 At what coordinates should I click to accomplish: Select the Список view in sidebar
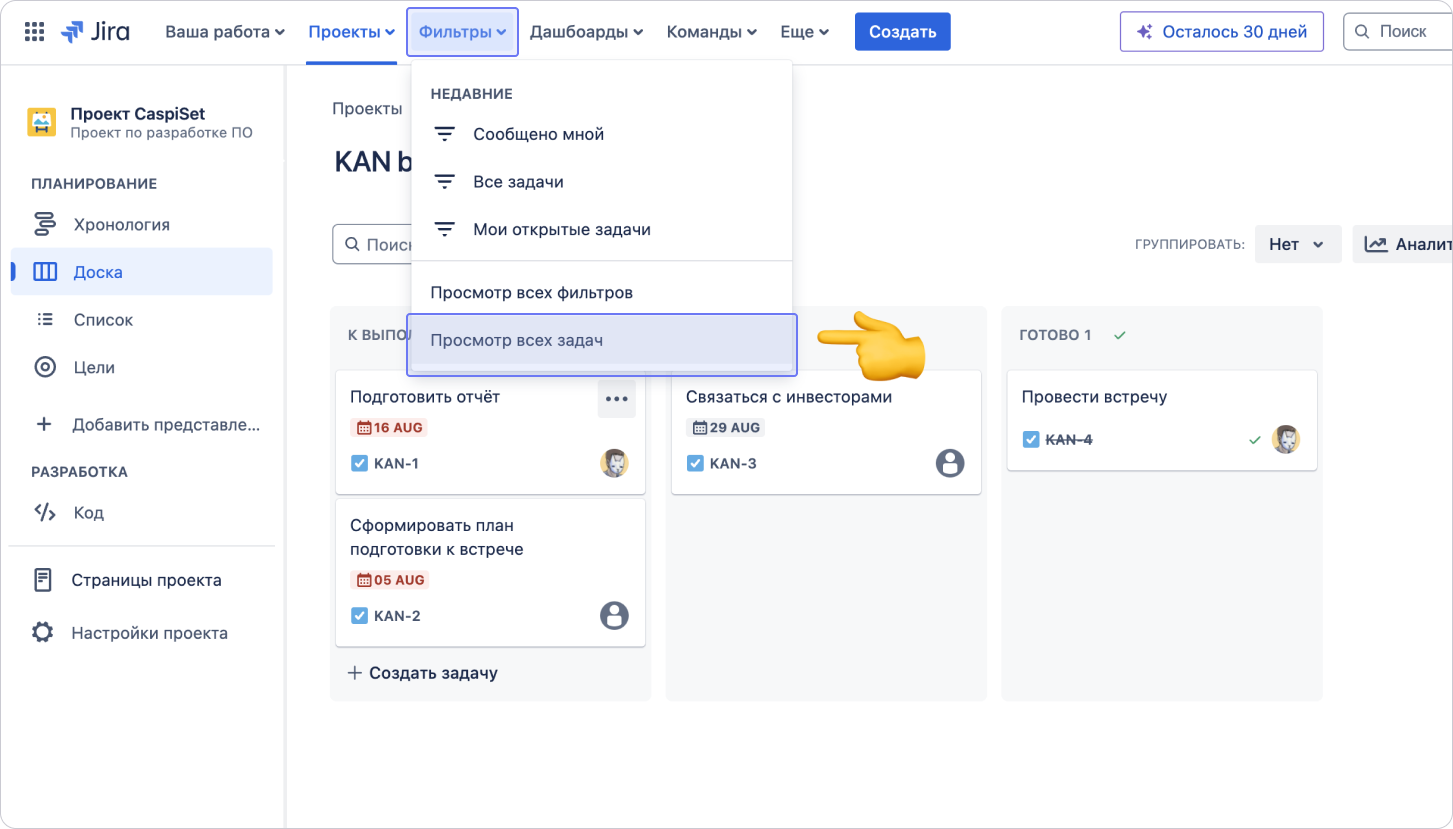point(103,320)
